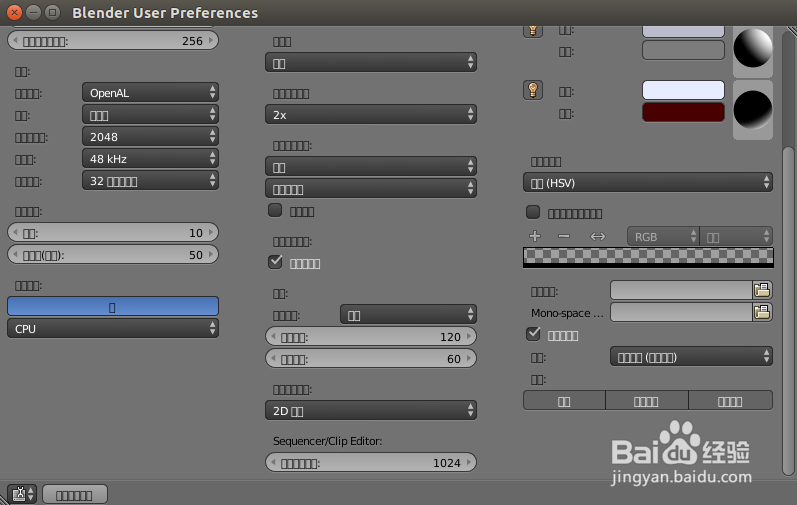Viewport: 797px width, 505px height.
Task: Enable the unchecked checkbox below the HSV dropdown
Action: [533, 212]
